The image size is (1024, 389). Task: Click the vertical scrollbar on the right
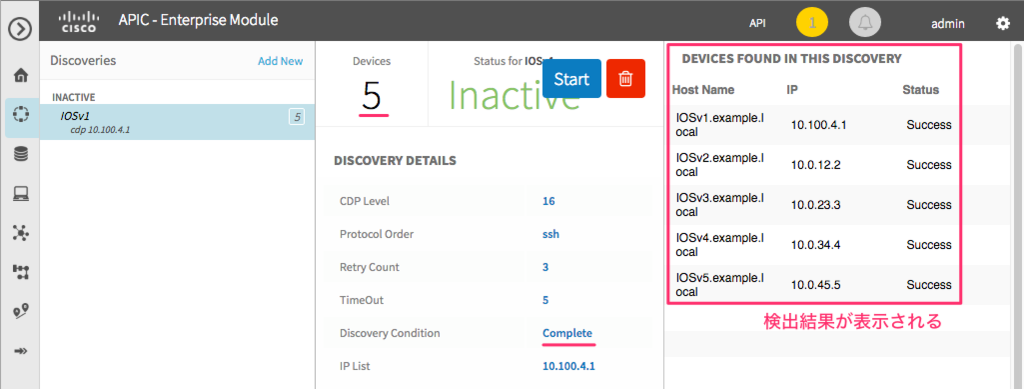(1017, 215)
